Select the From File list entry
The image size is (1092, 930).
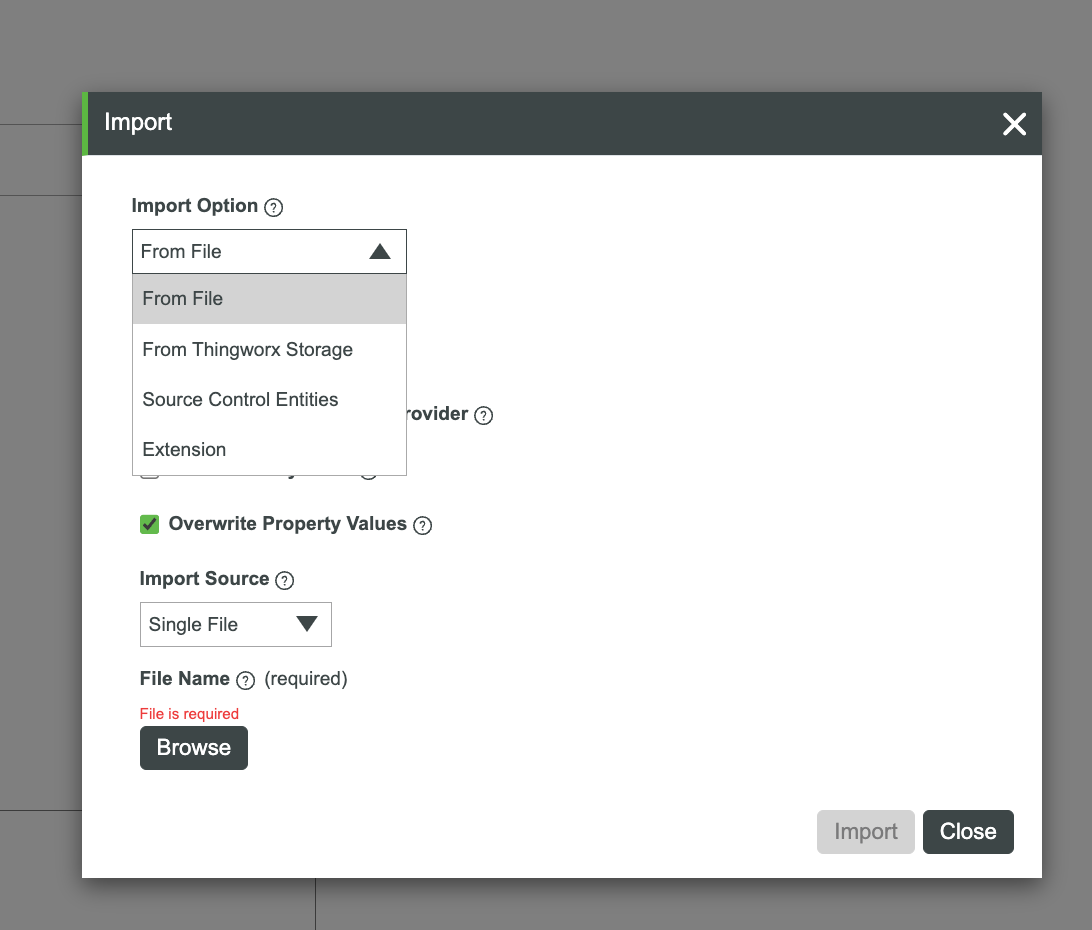183,298
